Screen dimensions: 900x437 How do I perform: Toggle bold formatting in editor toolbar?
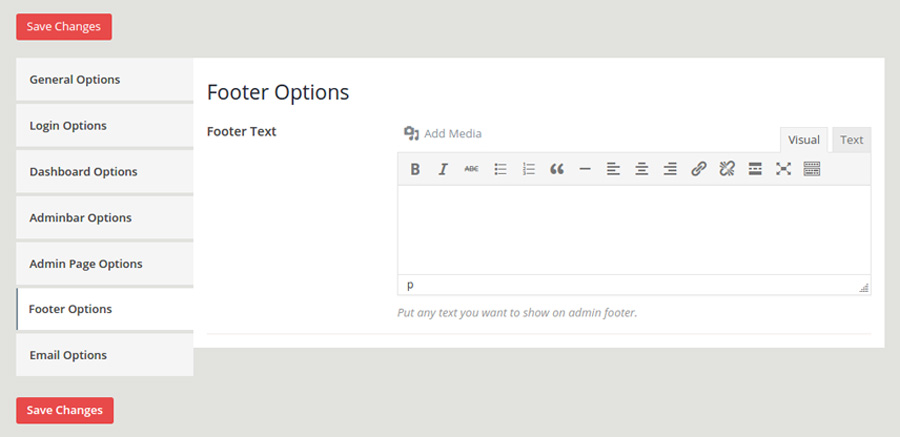pyautogui.click(x=415, y=169)
